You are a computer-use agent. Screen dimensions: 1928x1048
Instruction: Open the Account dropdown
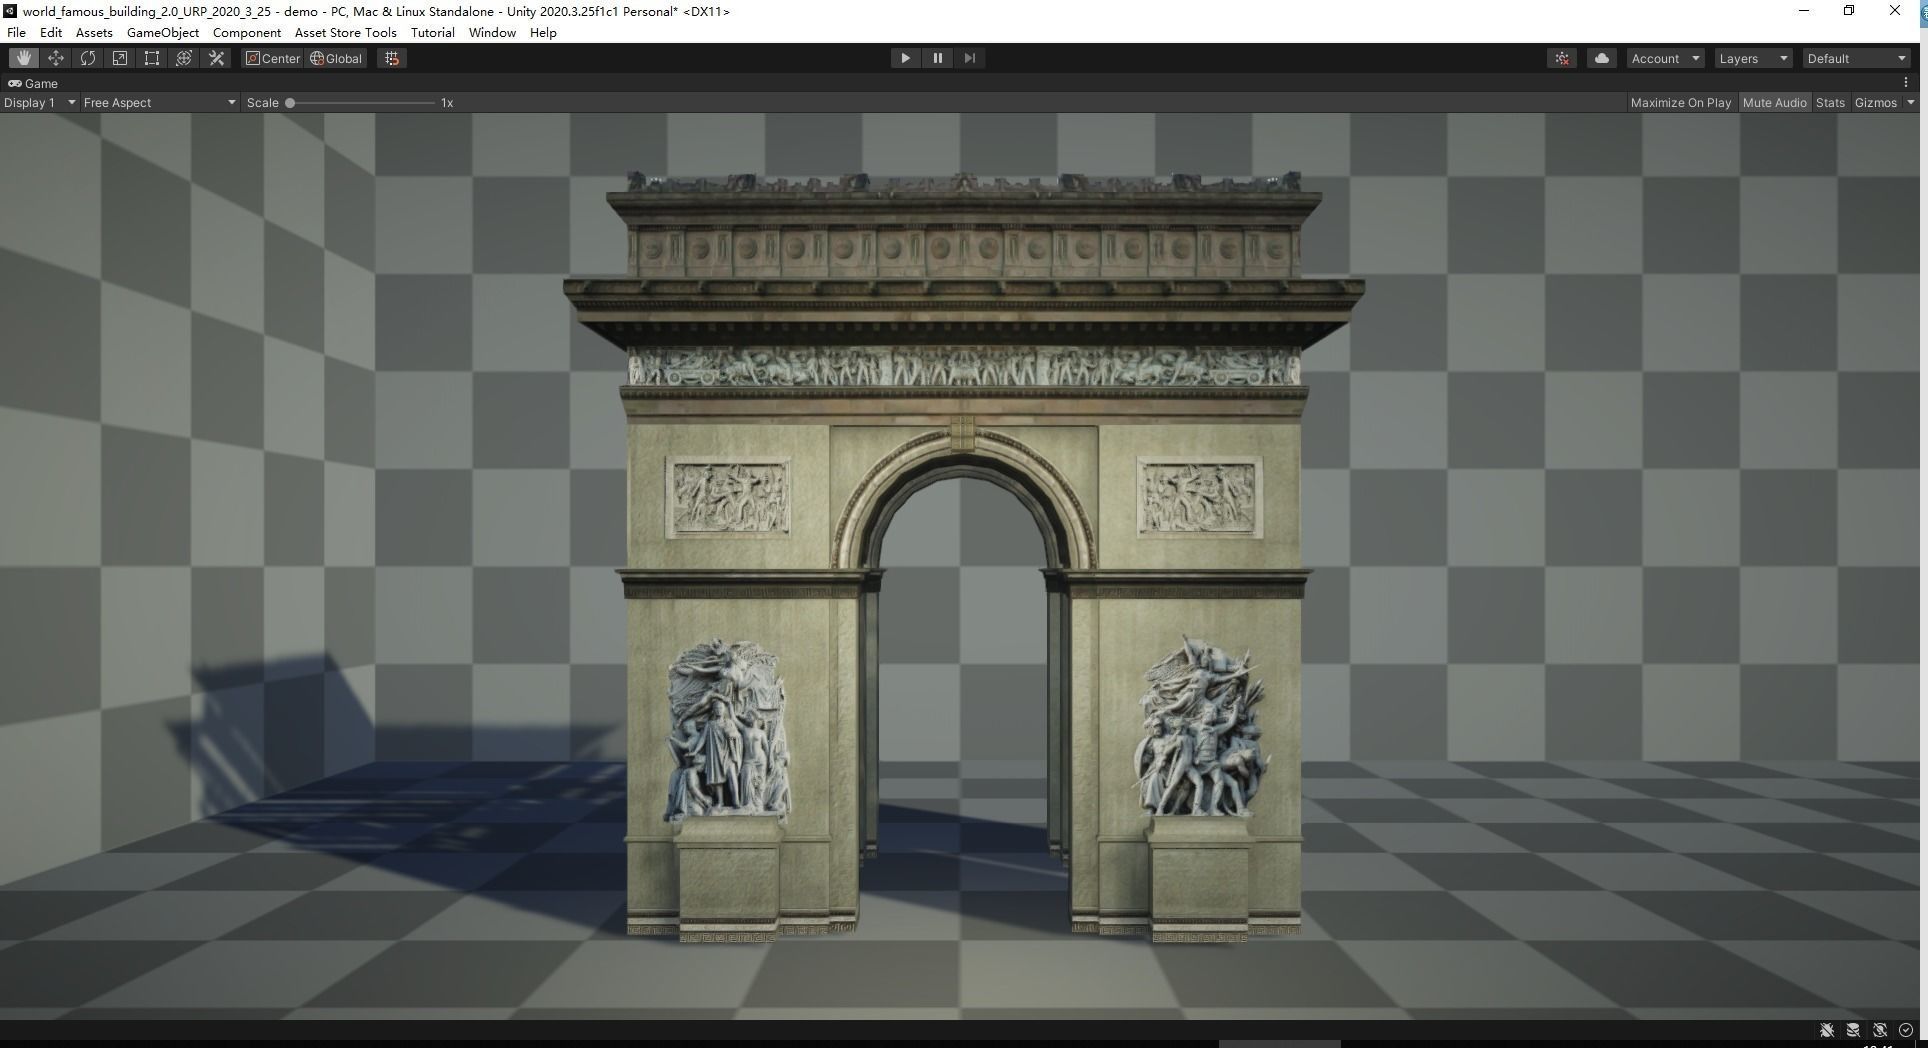tap(1665, 58)
